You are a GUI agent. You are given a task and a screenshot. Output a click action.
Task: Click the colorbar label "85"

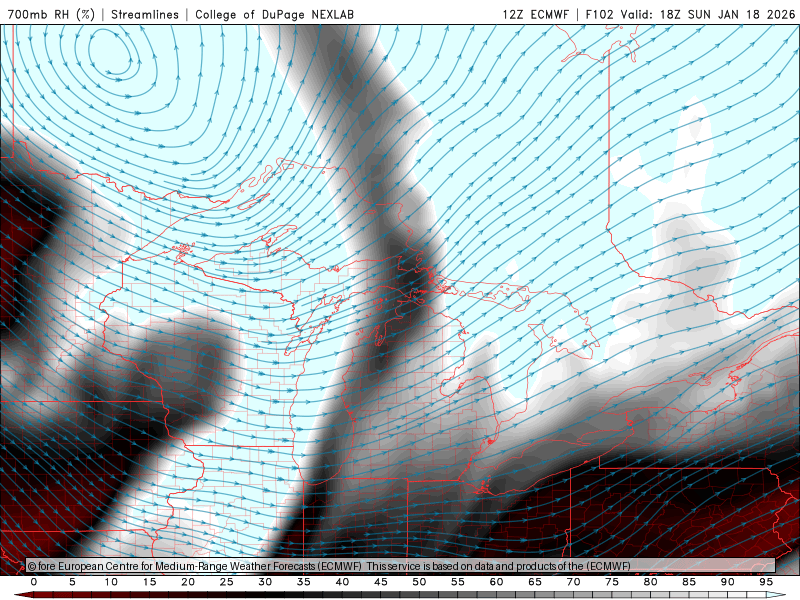pyautogui.click(x=689, y=582)
